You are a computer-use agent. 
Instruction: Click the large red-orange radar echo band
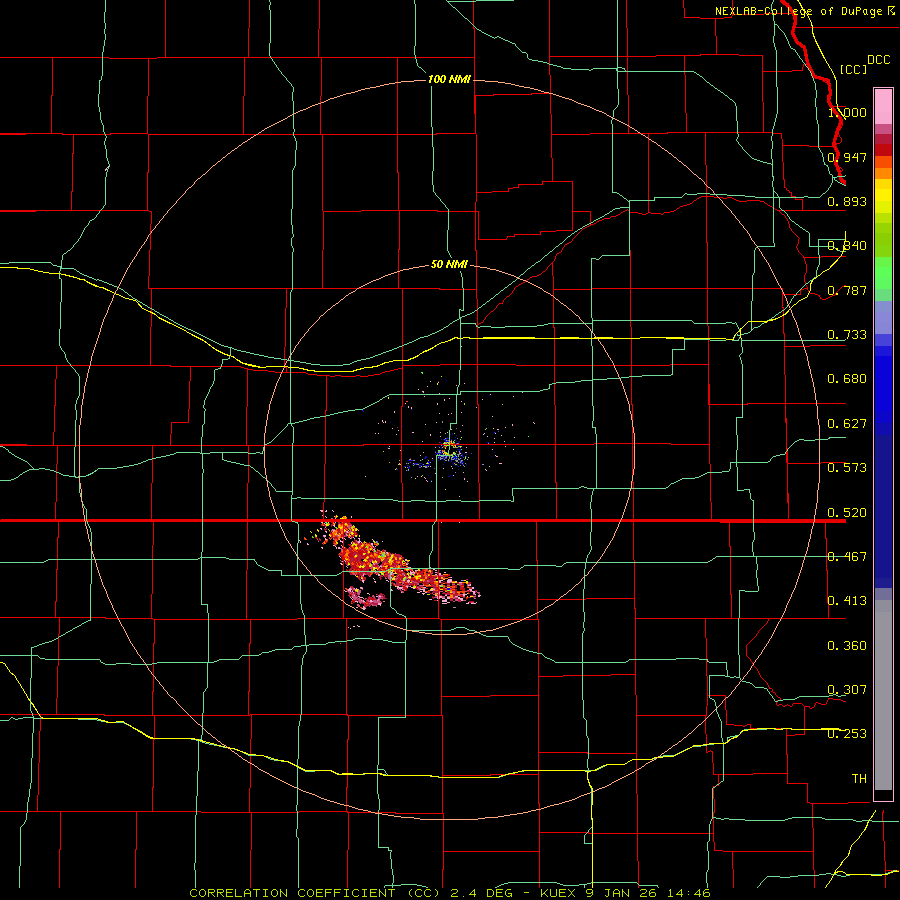(x=396, y=562)
